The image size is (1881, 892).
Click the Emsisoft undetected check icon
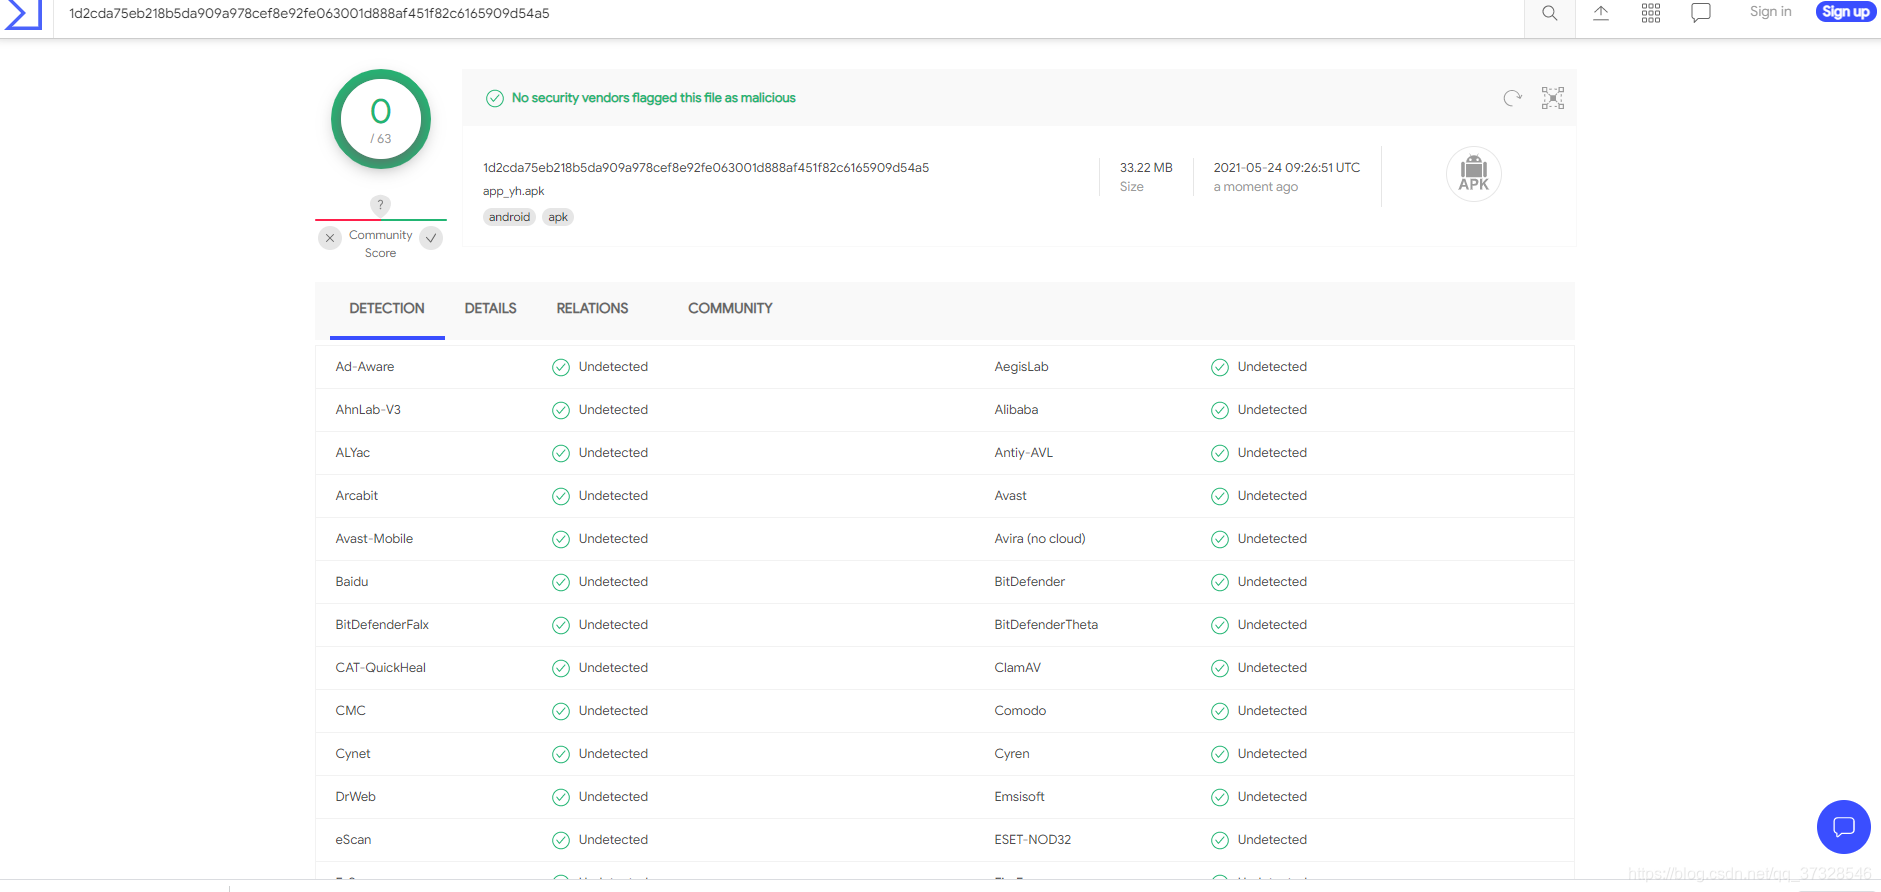pyautogui.click(x=1220, y=797)
